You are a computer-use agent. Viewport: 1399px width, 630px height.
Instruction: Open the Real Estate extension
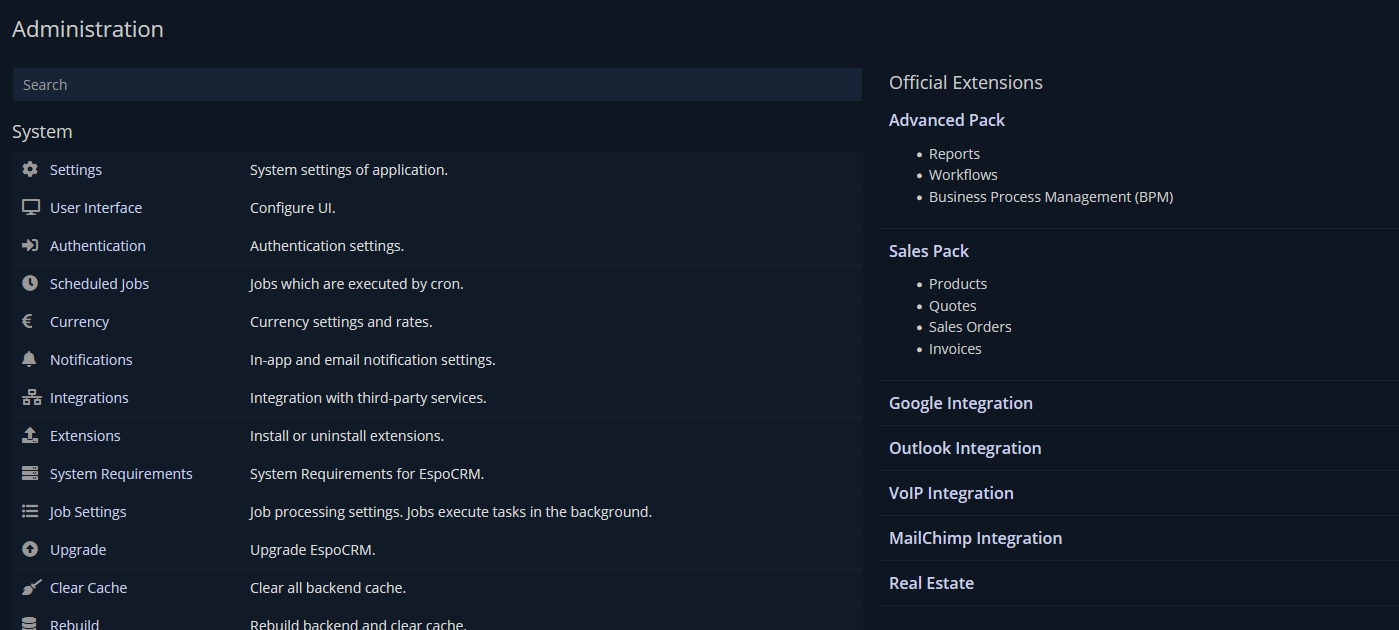pyautogui.click(x=931, y=583)
